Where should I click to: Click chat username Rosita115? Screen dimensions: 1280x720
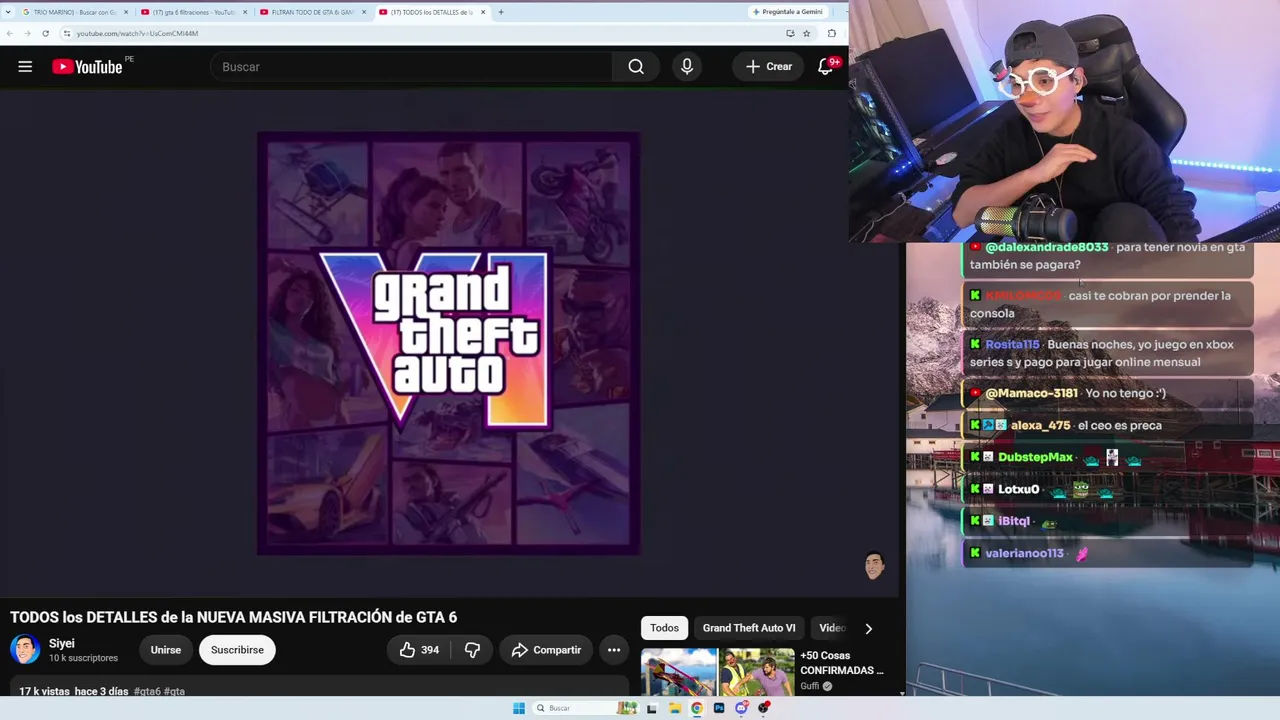pos(1012,345)
